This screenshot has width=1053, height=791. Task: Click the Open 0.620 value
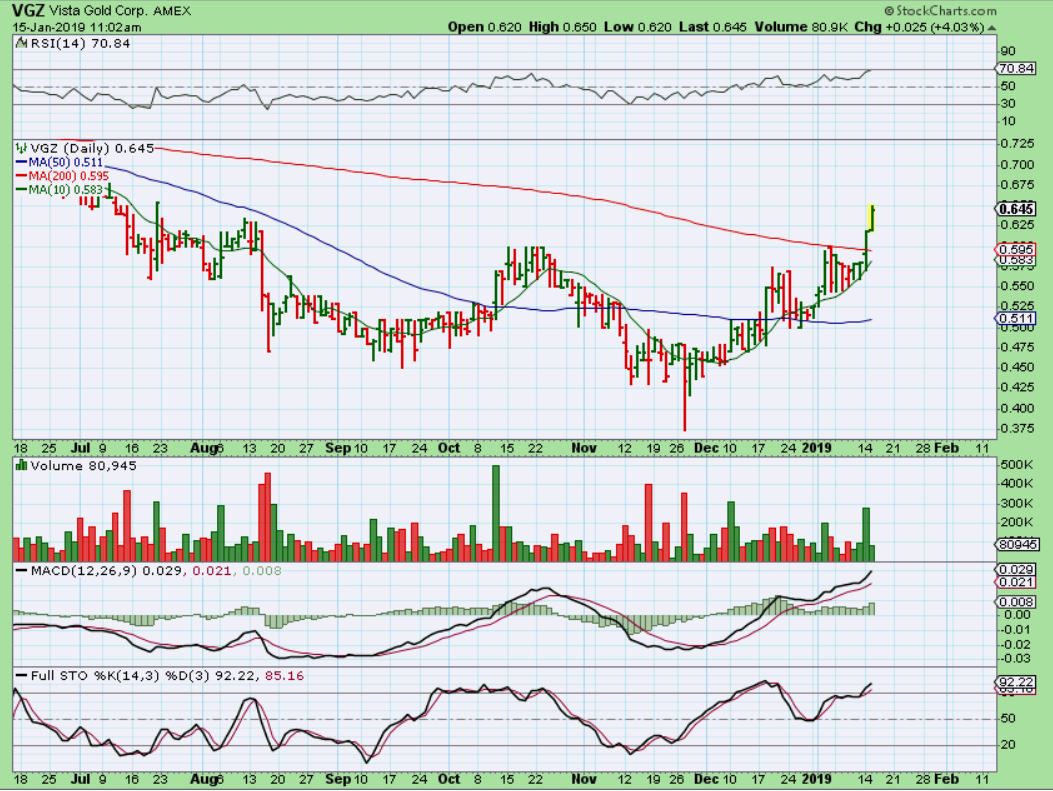coord(485,27)
